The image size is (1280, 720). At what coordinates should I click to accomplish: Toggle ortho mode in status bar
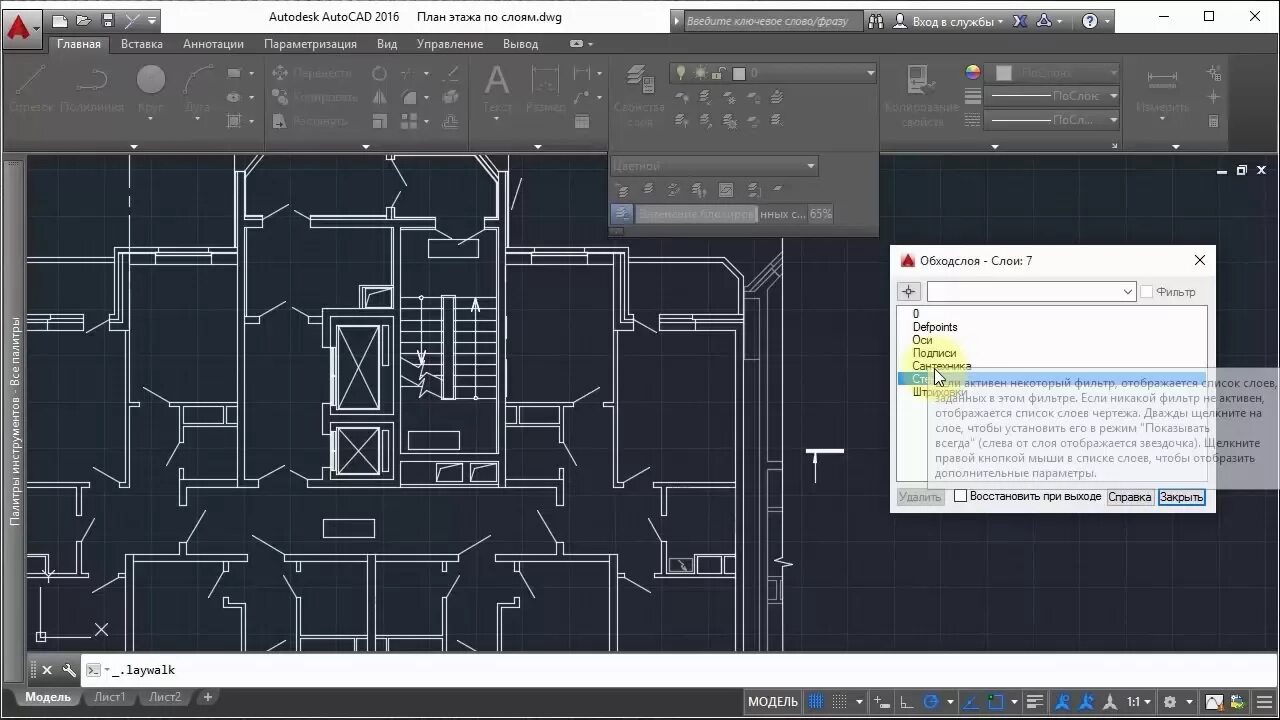(x=906, y=702)
